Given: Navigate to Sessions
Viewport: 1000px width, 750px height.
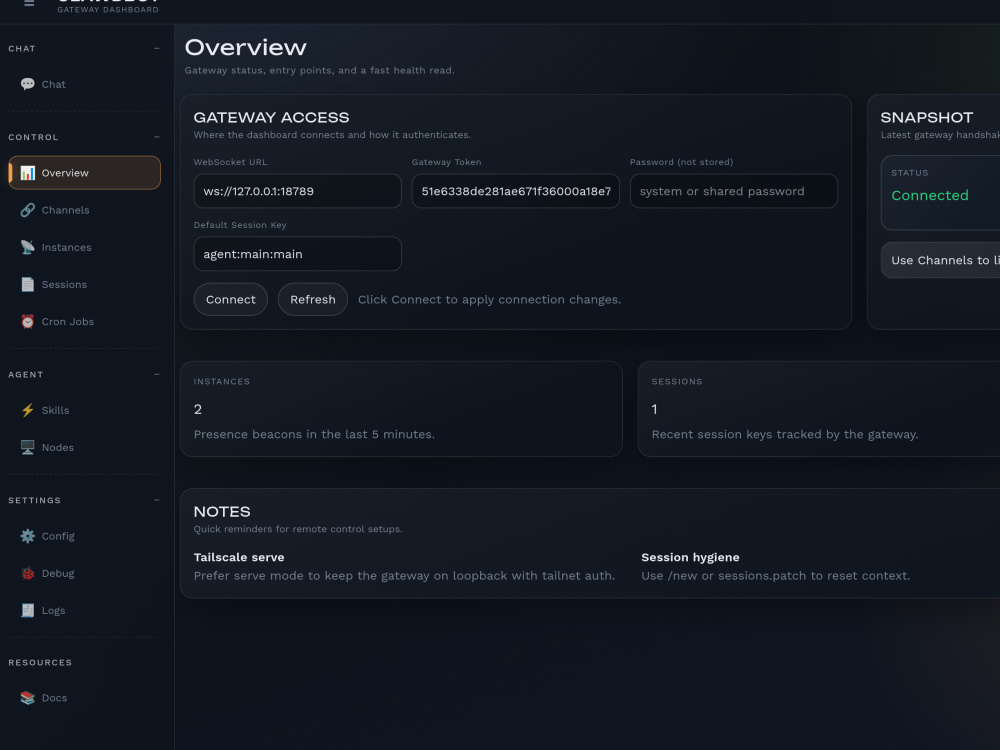Looking at the screenshot, I should [x=84, y=284].
